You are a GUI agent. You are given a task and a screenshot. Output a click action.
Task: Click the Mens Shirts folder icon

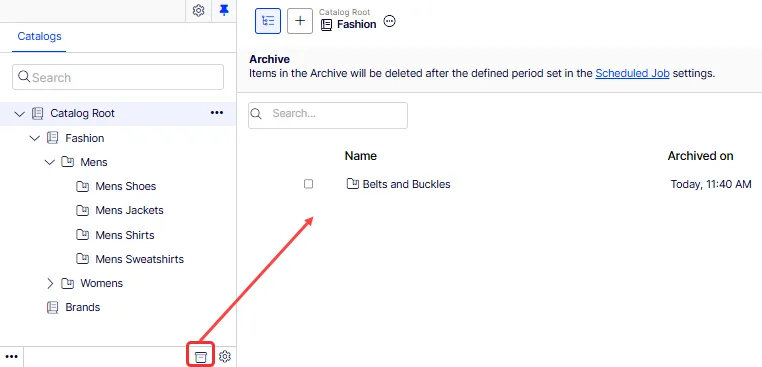(x=83, y=235)
